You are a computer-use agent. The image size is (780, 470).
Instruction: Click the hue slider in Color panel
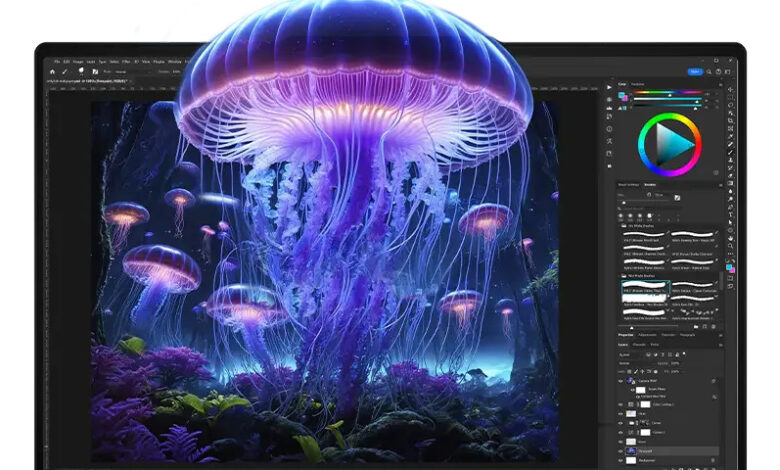[x=668, y=92]
